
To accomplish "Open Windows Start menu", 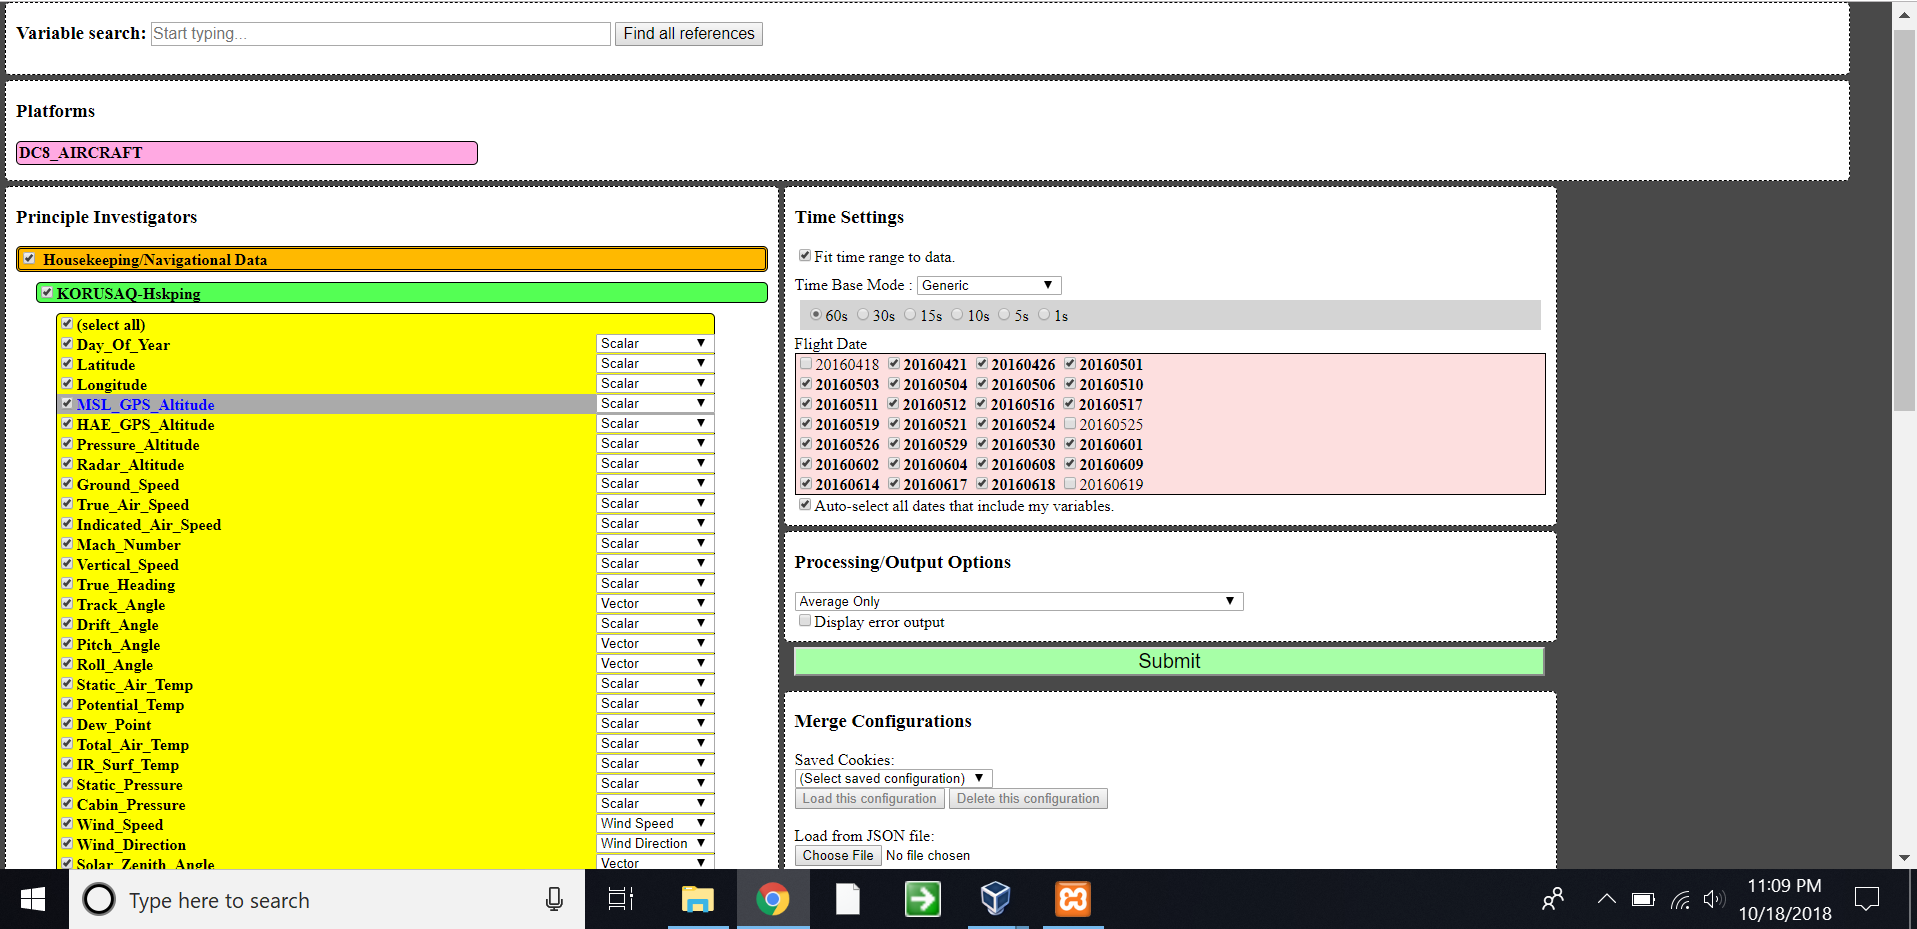I will tap(33, 899).
